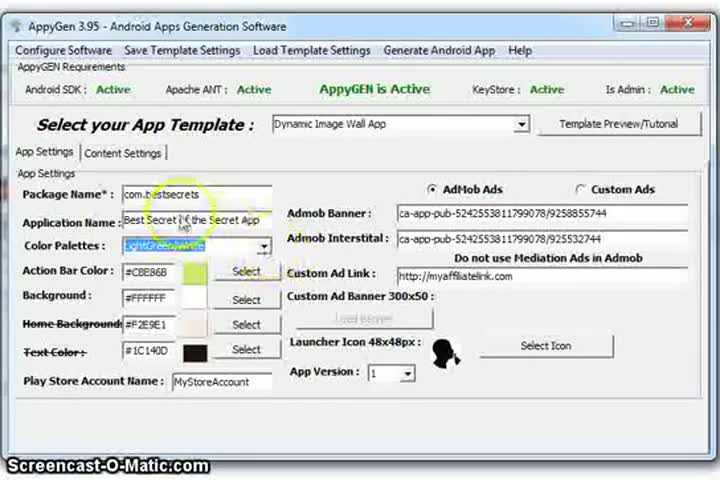Click the Action Bar green color swatch

[x=195, y=274]
